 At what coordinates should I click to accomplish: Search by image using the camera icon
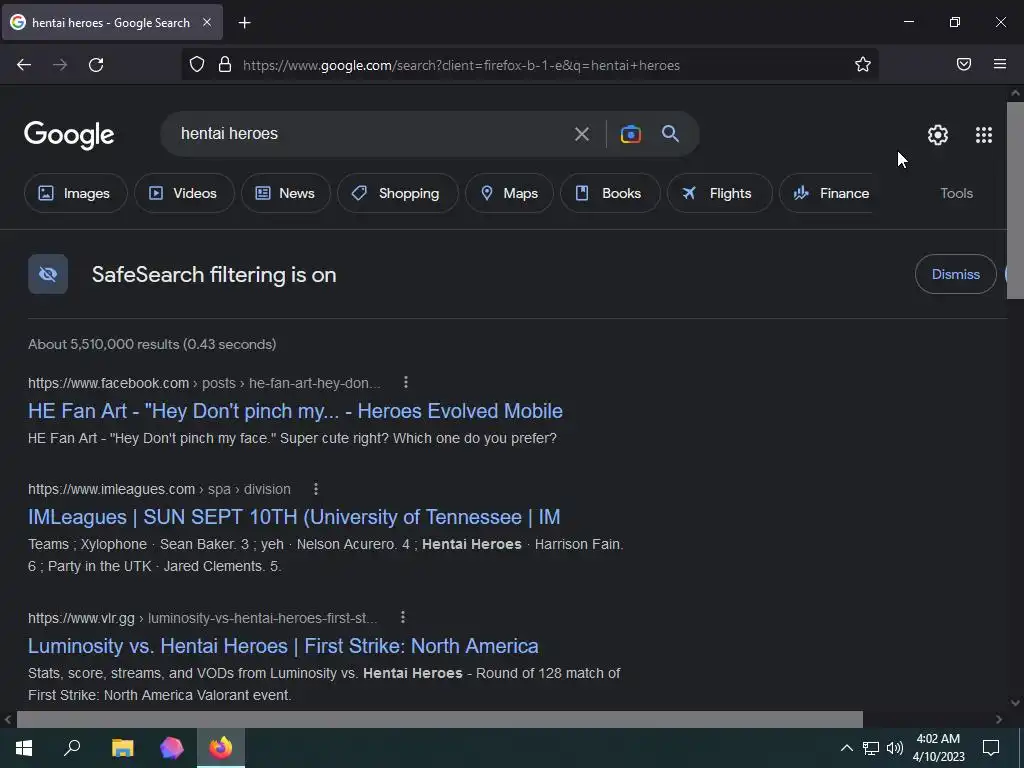pyautogui.click(x=630, y=134)
